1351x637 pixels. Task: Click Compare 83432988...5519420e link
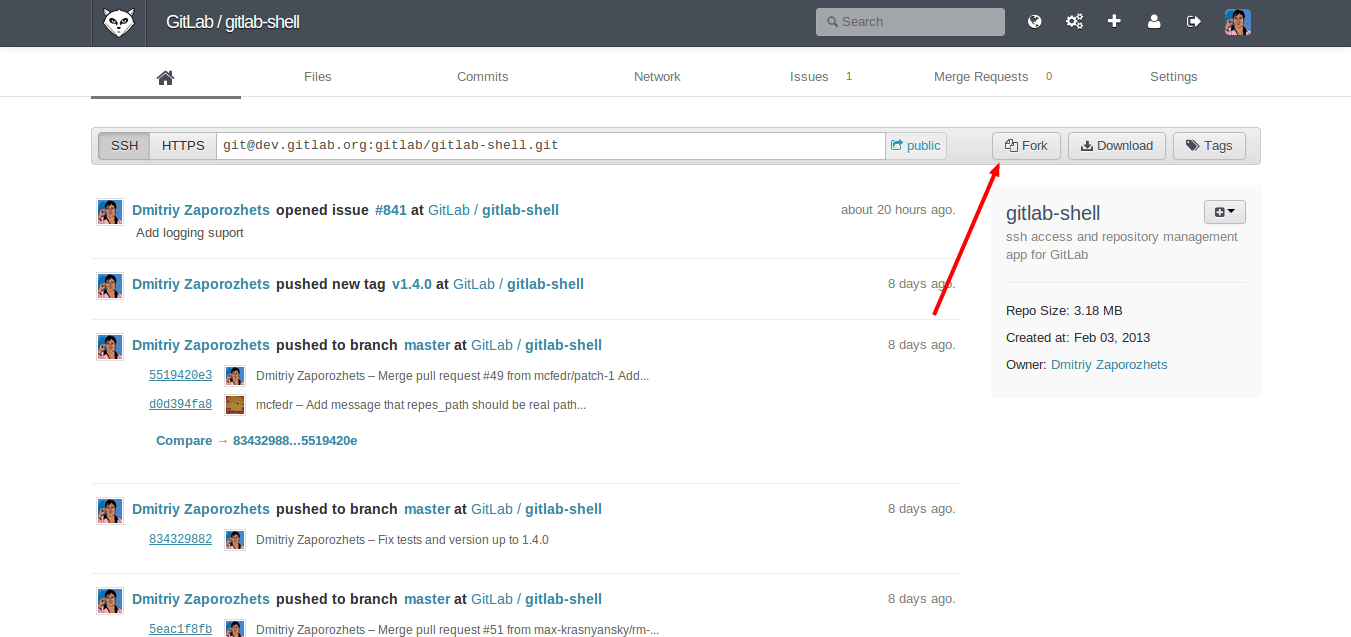pos(256,441)
